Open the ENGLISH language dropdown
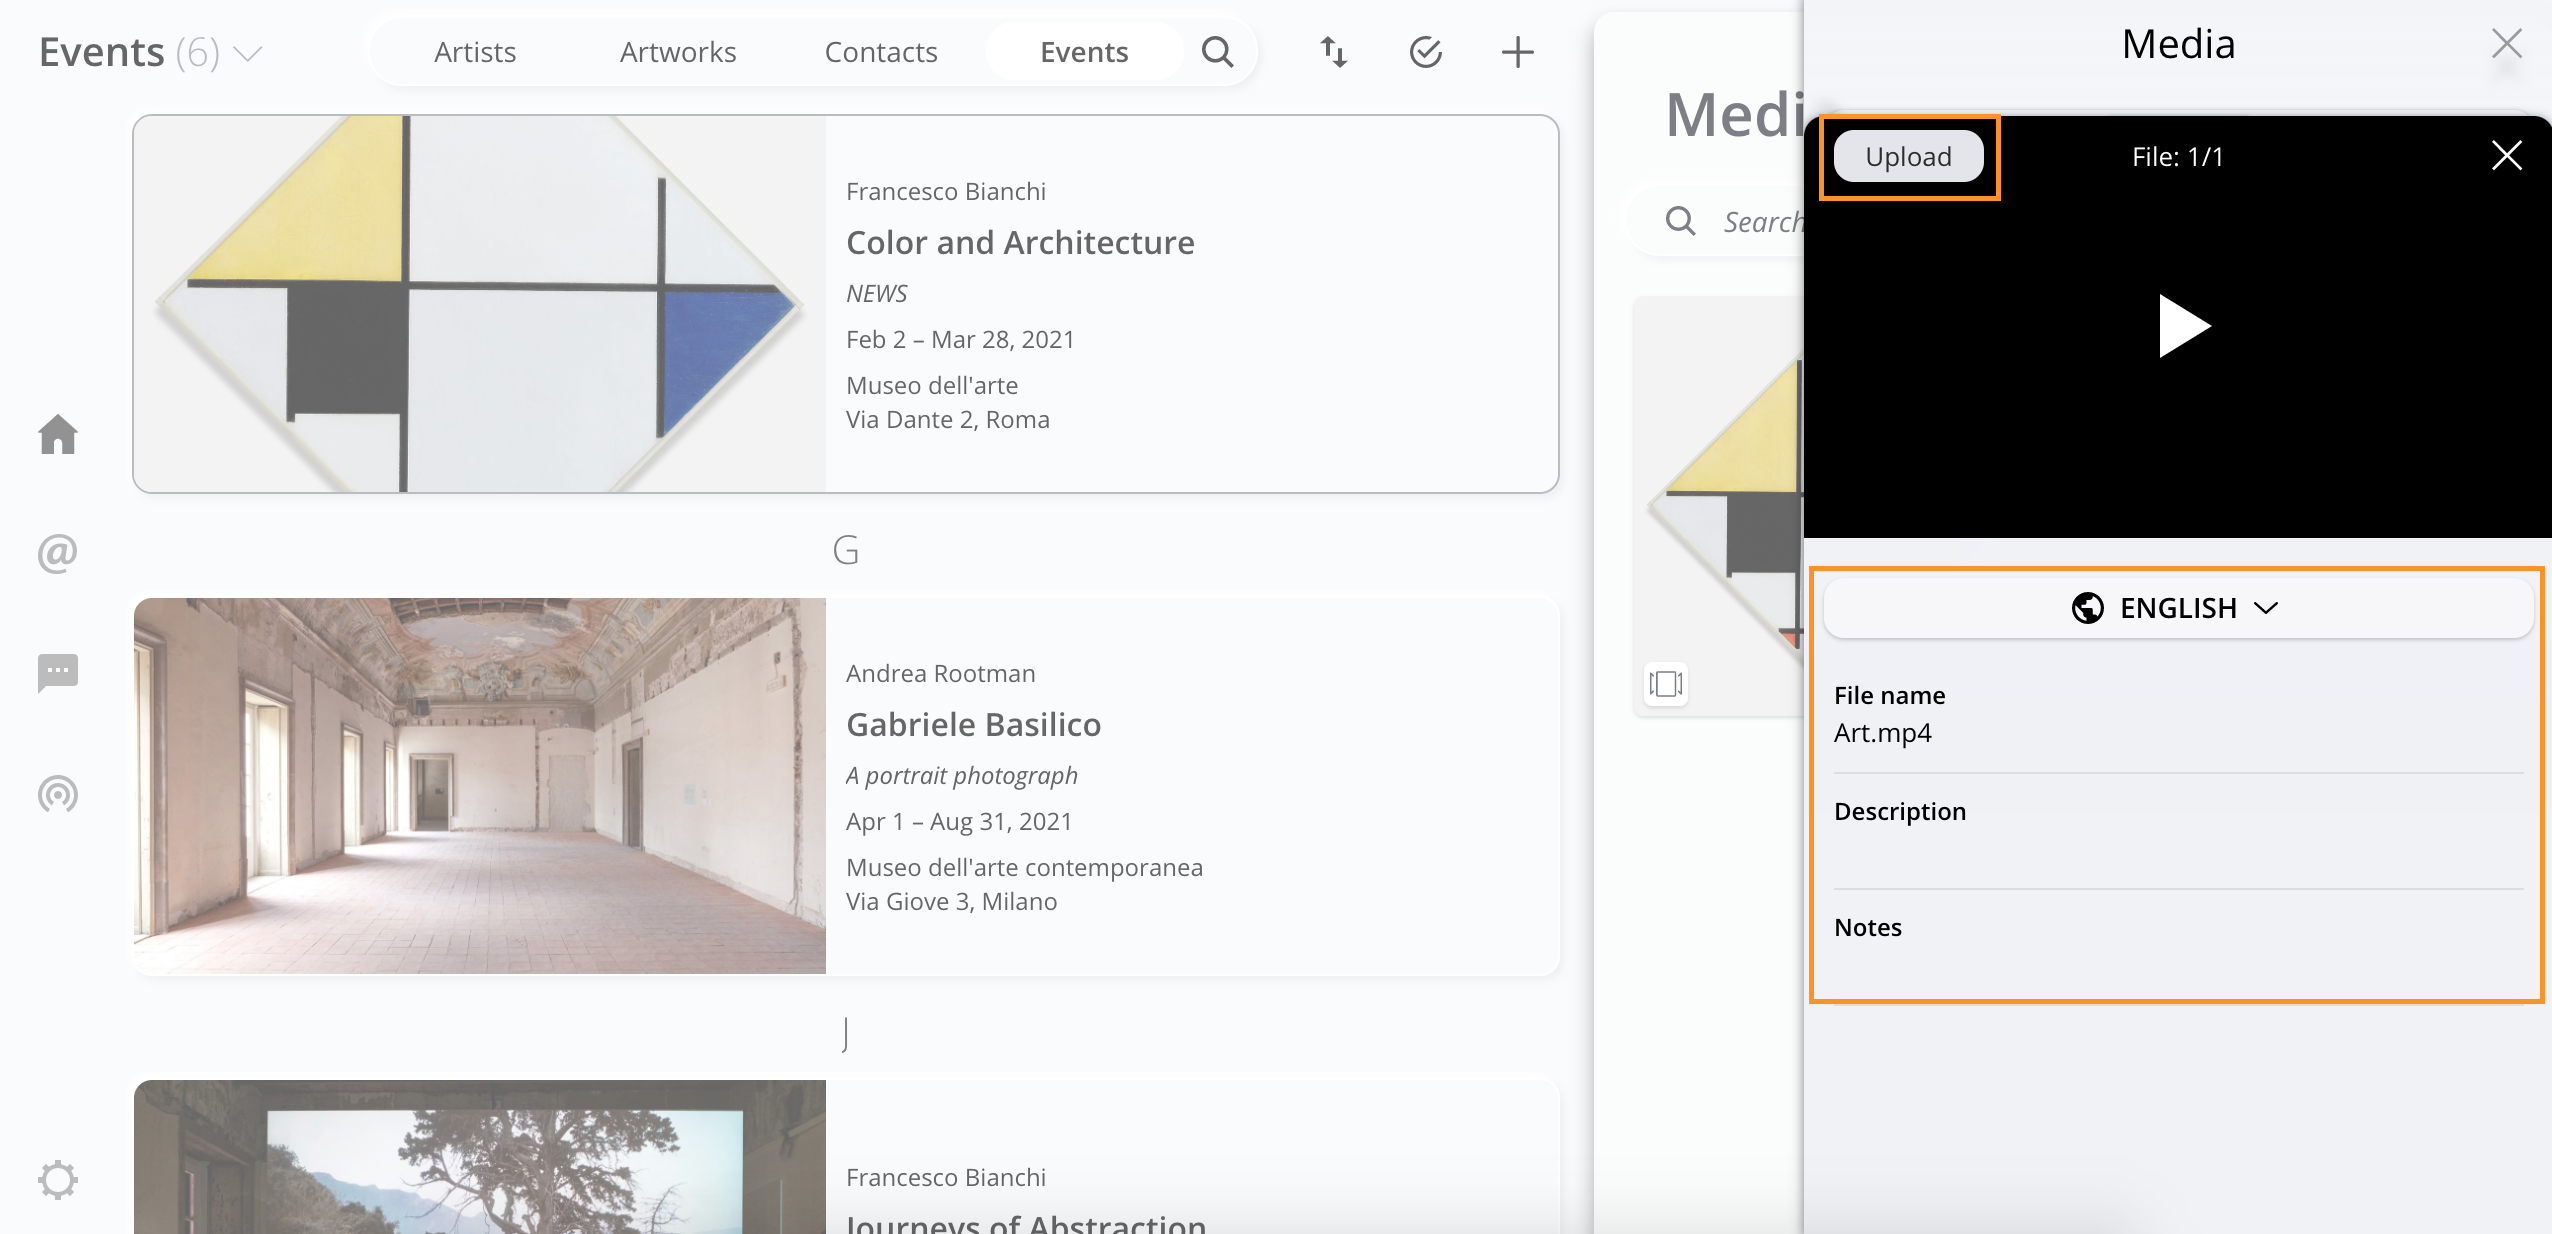Viewport: 2552px width, 1234px height. pos(2177,608)
